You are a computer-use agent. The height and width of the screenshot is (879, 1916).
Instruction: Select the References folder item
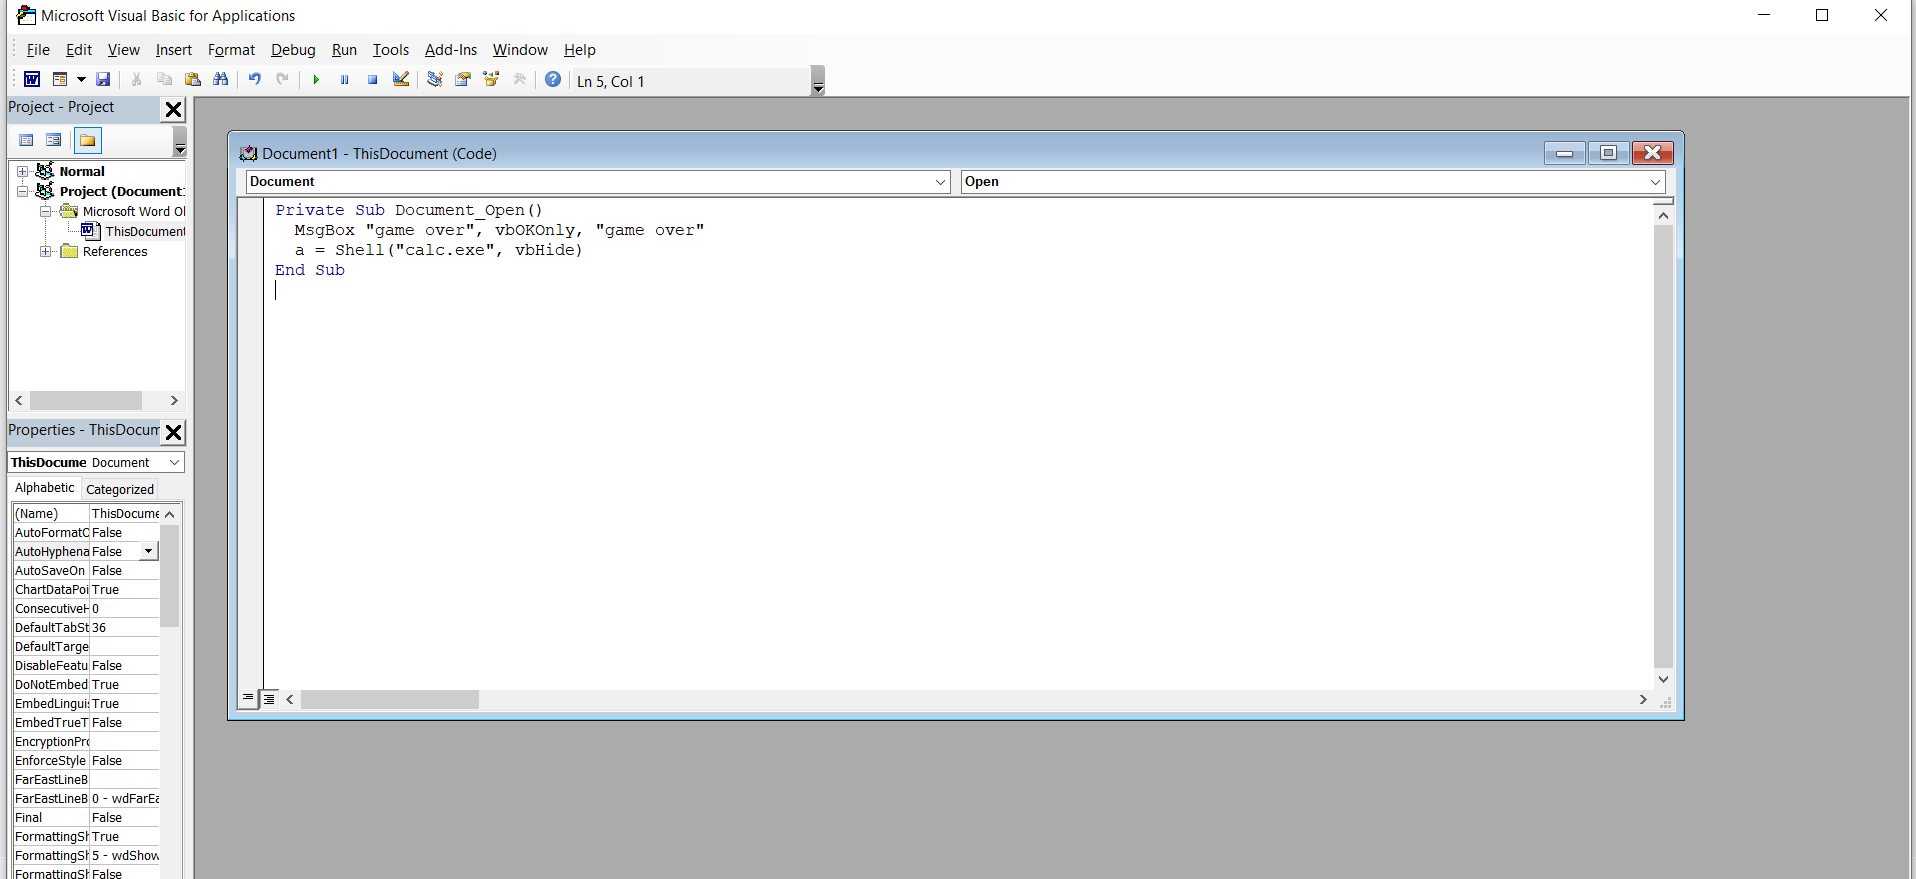pos(115,251)
